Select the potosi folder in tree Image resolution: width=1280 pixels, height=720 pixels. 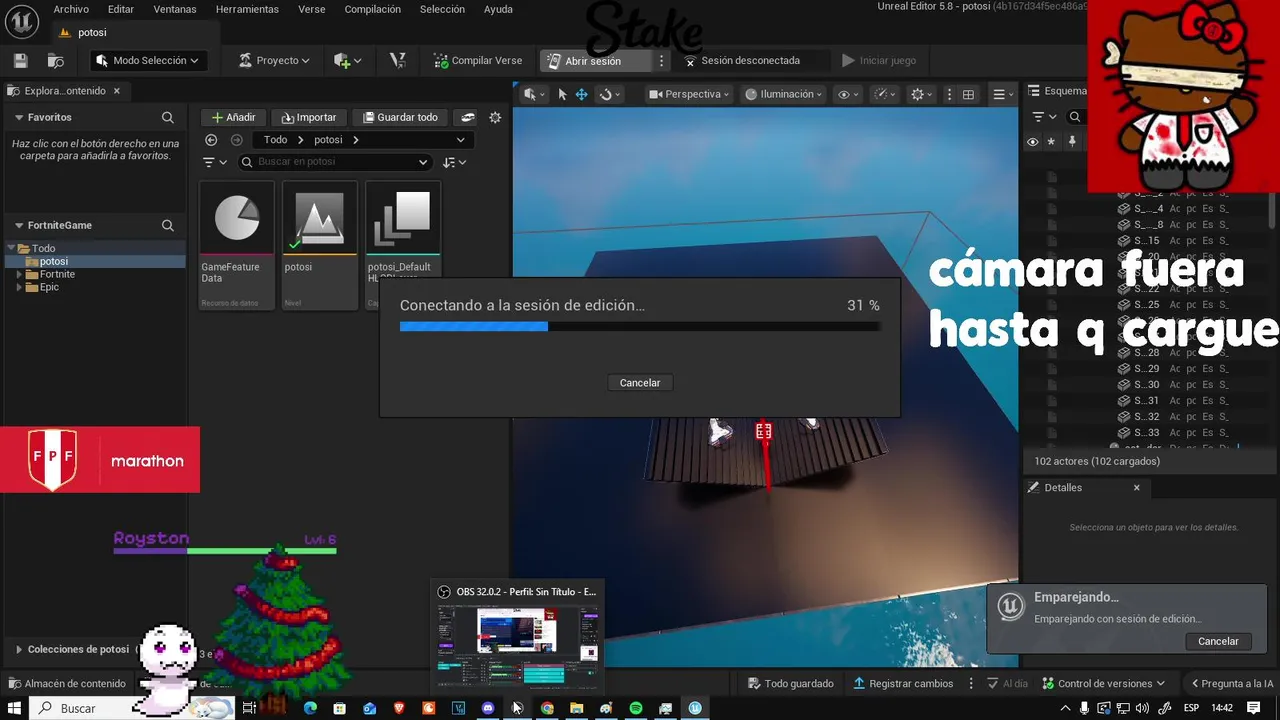pyautogui.click(x=95, y=262)
